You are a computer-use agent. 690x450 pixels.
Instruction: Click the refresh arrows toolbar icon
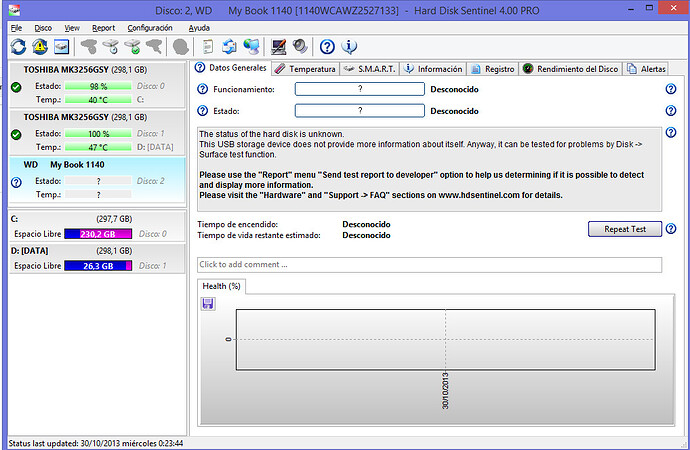click(18, 47)
